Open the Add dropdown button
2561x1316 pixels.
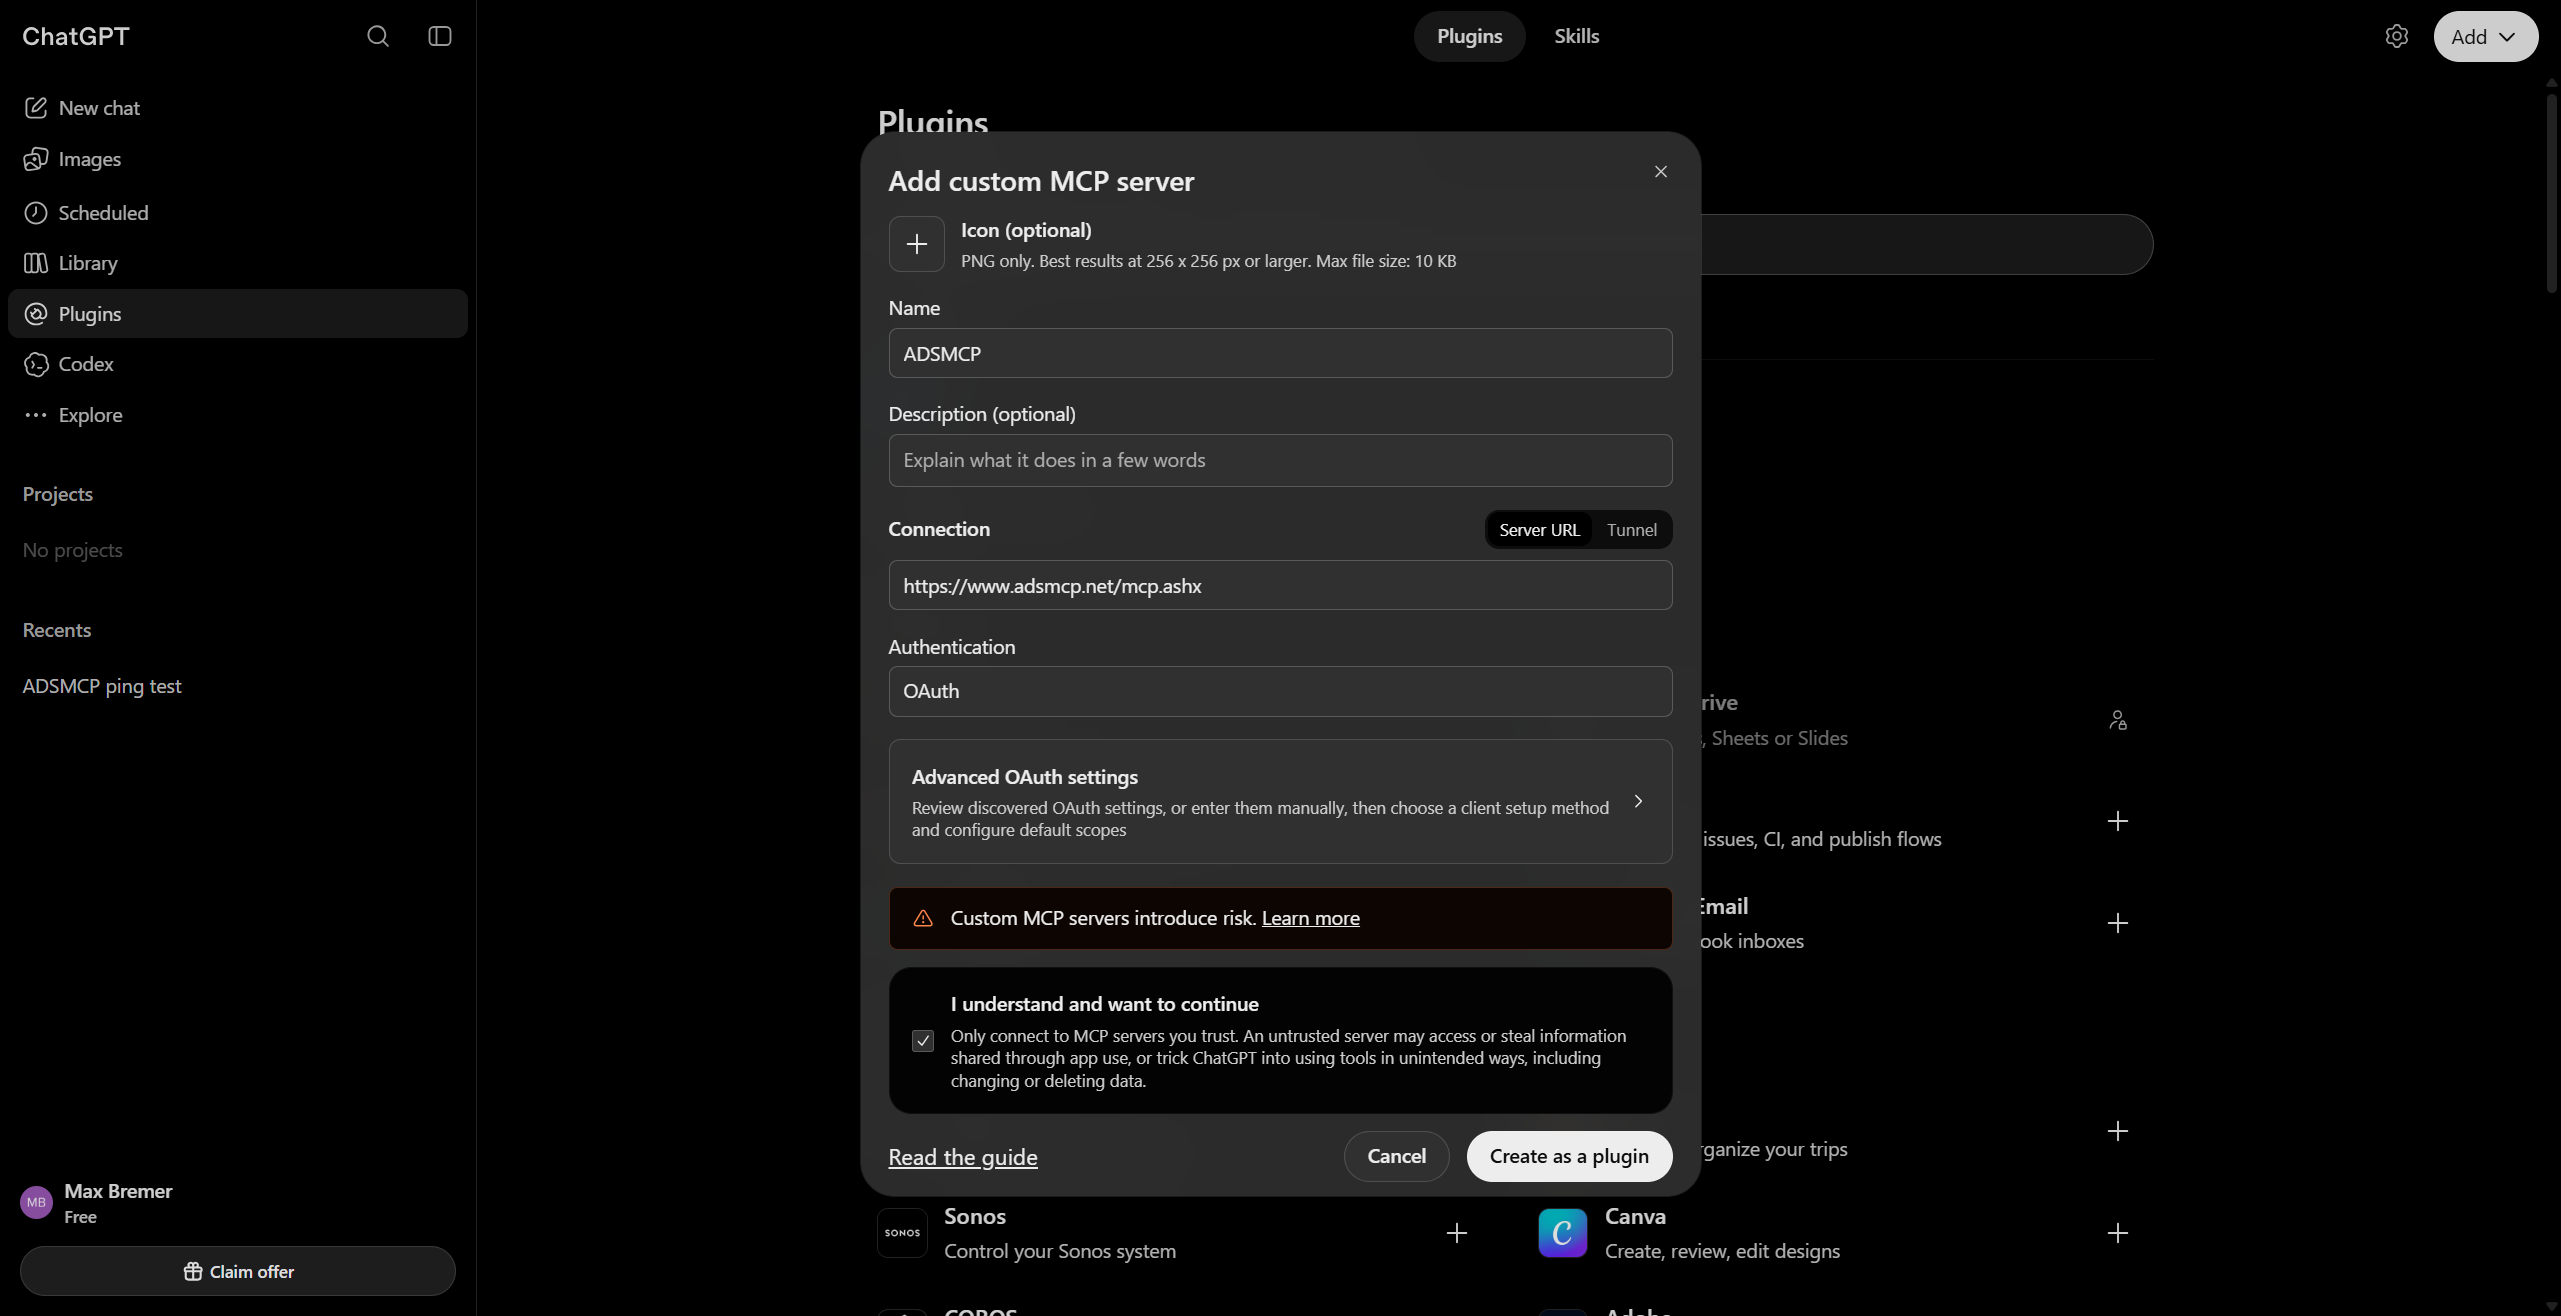coord(2485,36)
